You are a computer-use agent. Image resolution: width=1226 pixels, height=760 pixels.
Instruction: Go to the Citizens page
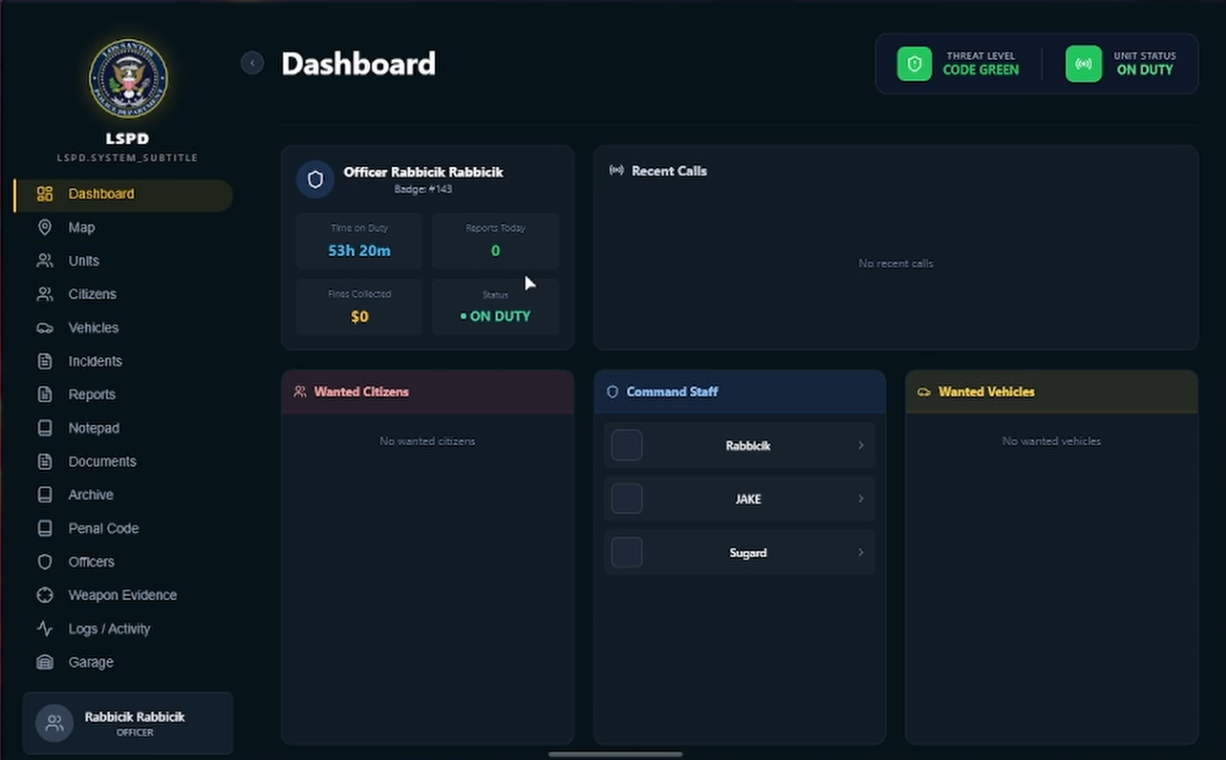point(124,294)
